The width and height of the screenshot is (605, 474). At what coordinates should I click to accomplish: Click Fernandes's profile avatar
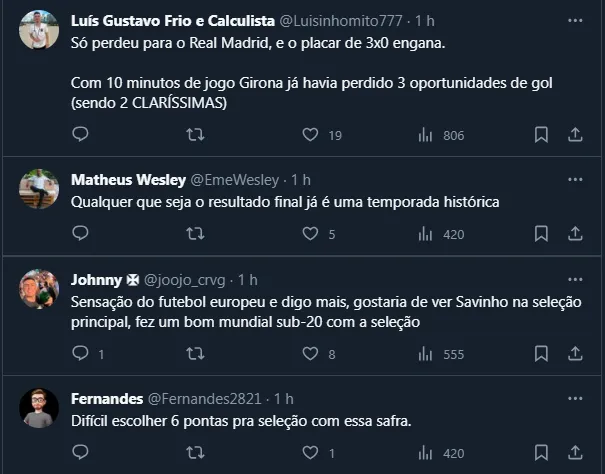39,408
